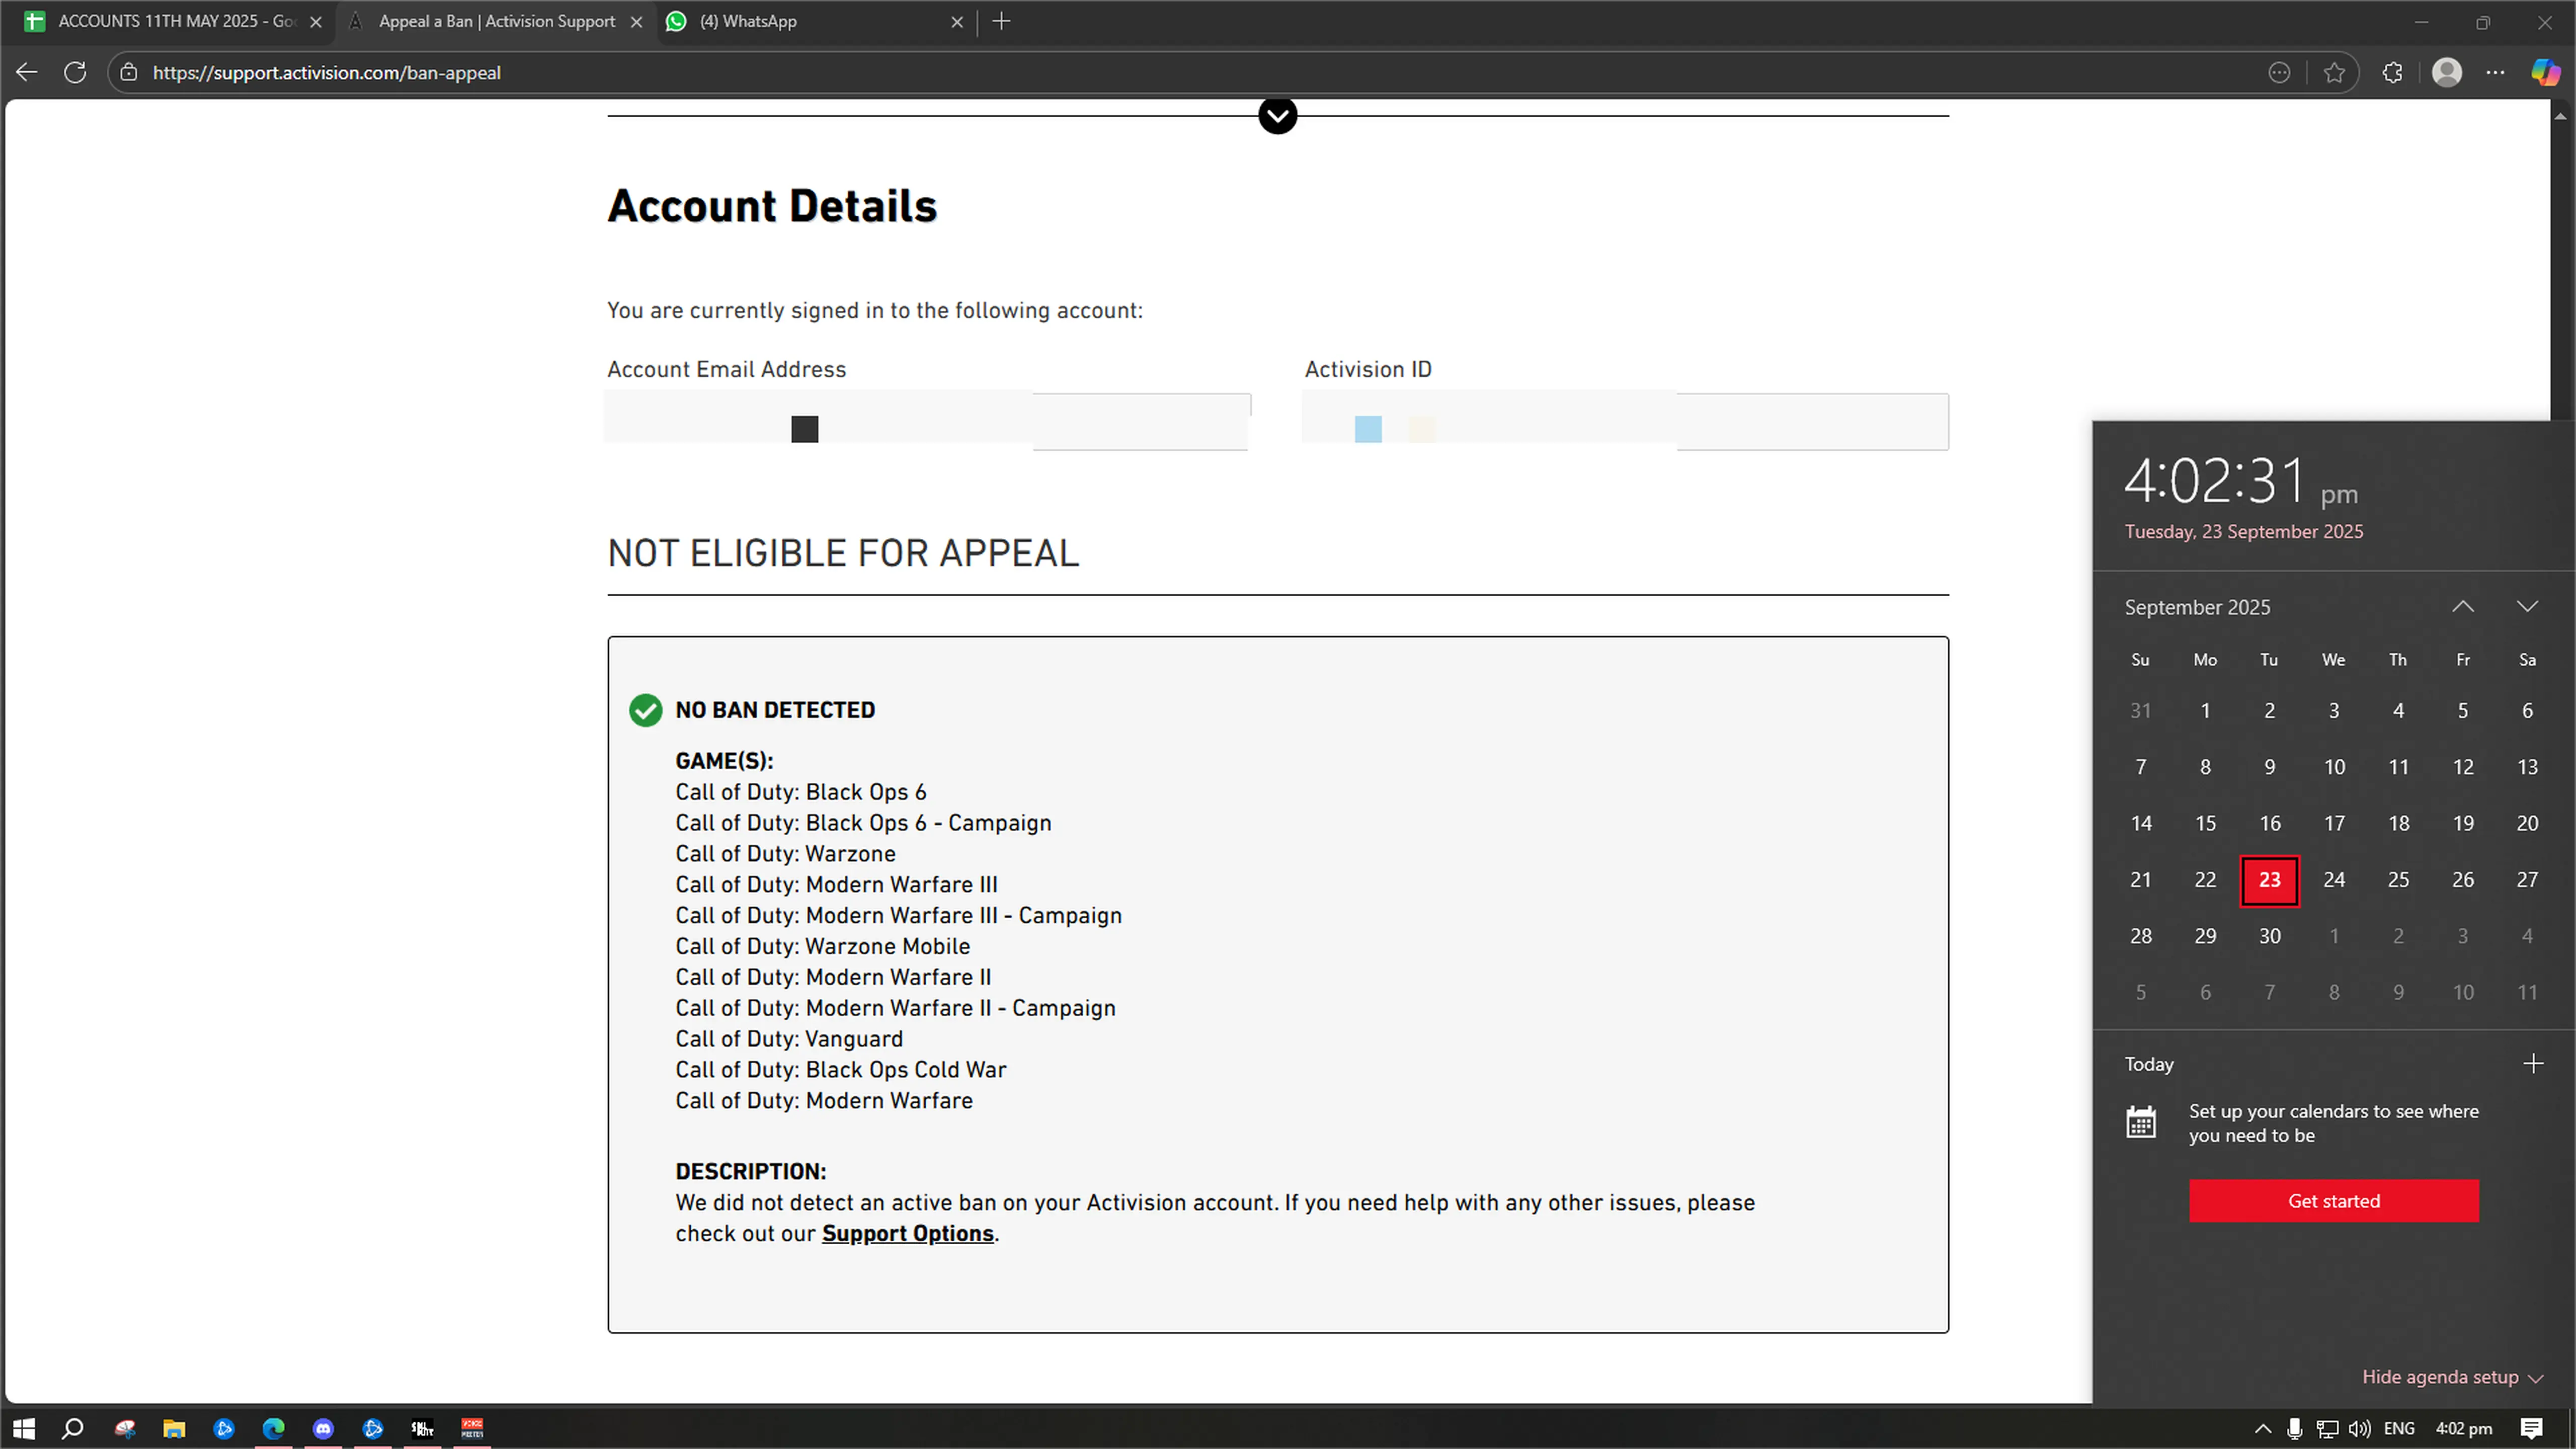Click the green No Ban Detected checkmark

[645, 710]
